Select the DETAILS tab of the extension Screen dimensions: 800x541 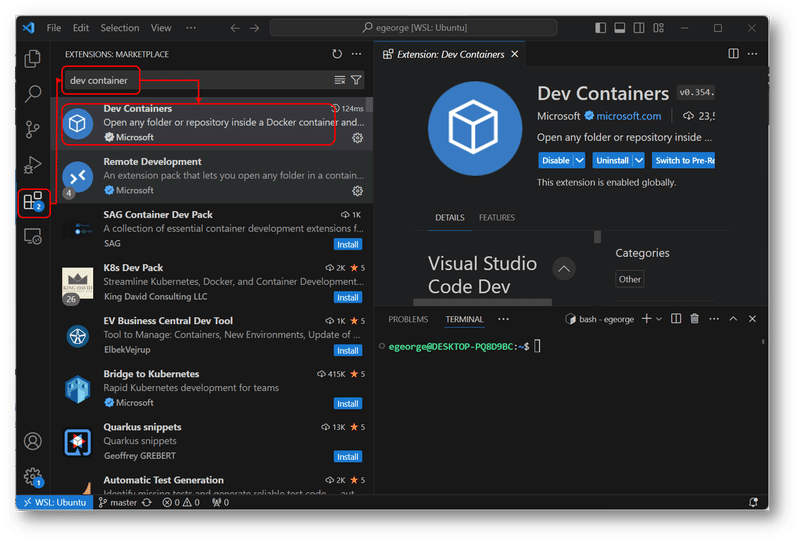(449, 217)
